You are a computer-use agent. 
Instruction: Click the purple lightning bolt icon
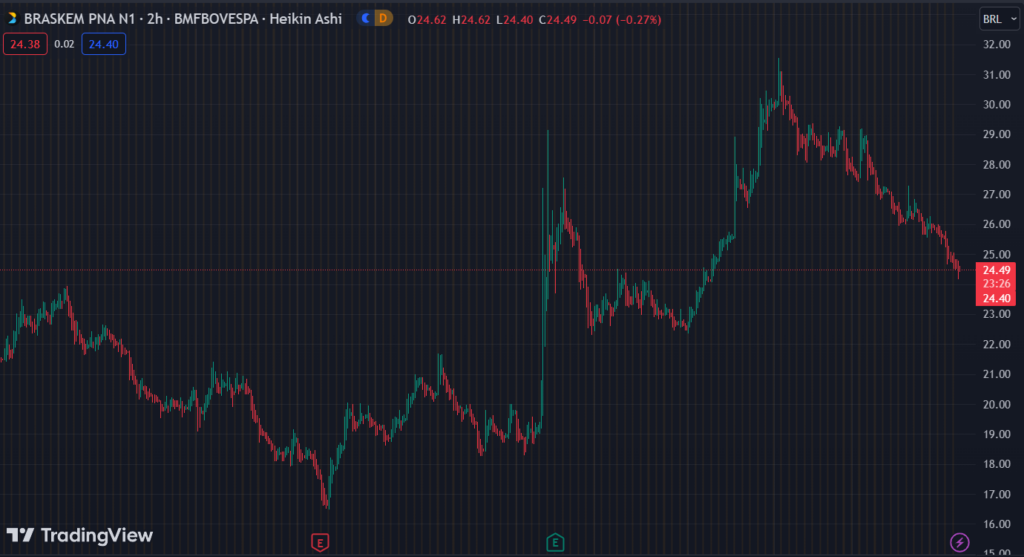tap(959, 542)
